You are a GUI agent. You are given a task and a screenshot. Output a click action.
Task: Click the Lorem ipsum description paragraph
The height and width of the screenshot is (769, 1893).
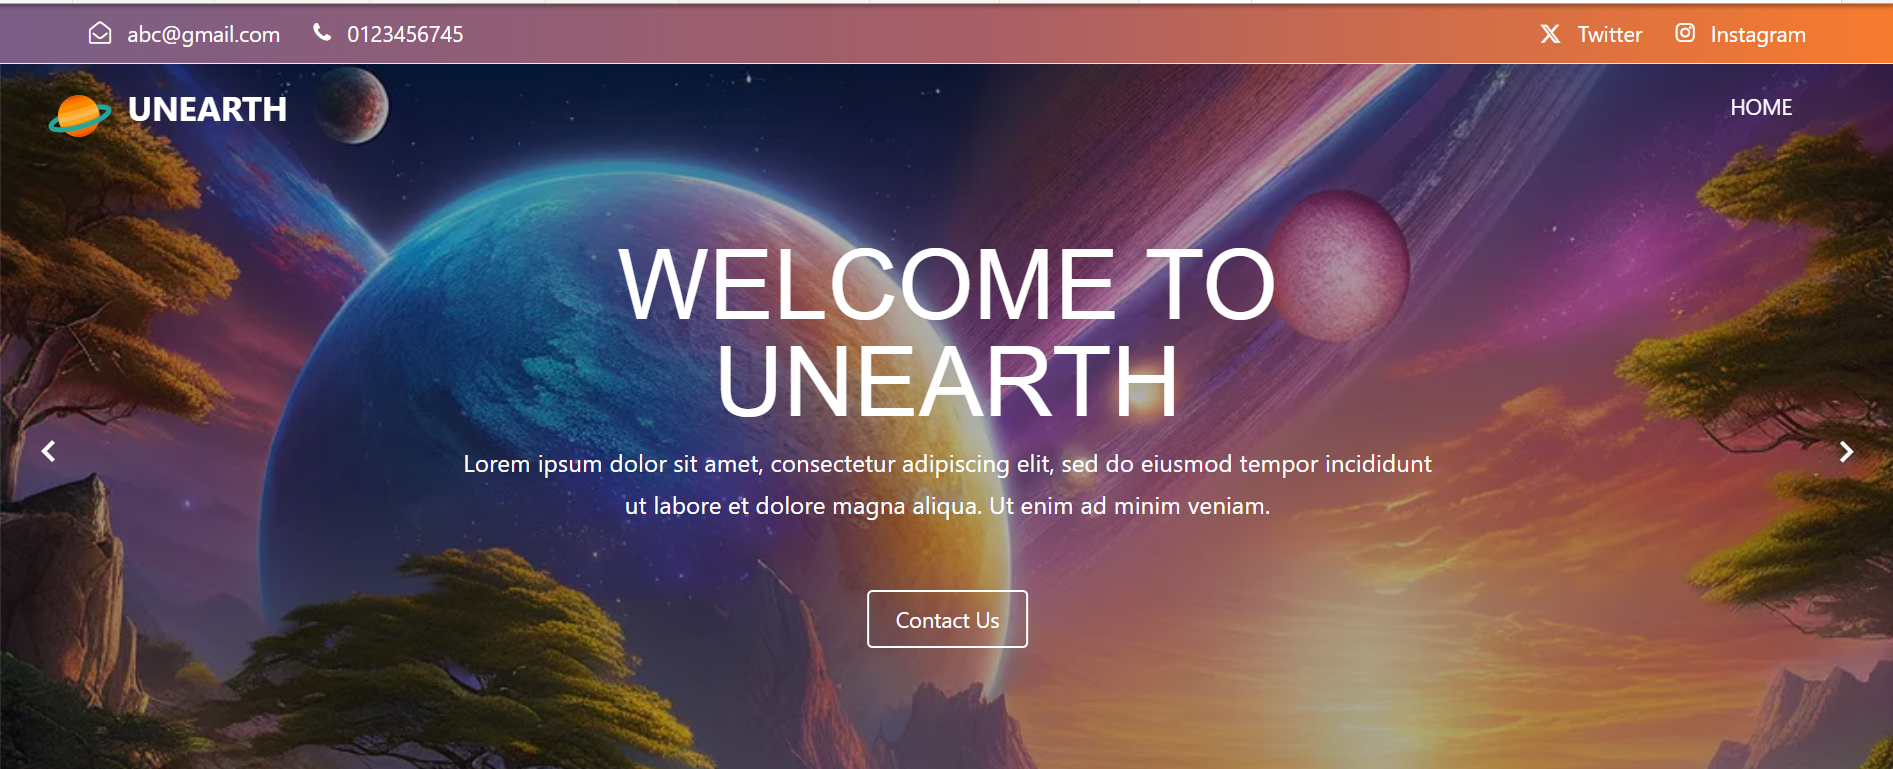(947, 485)
